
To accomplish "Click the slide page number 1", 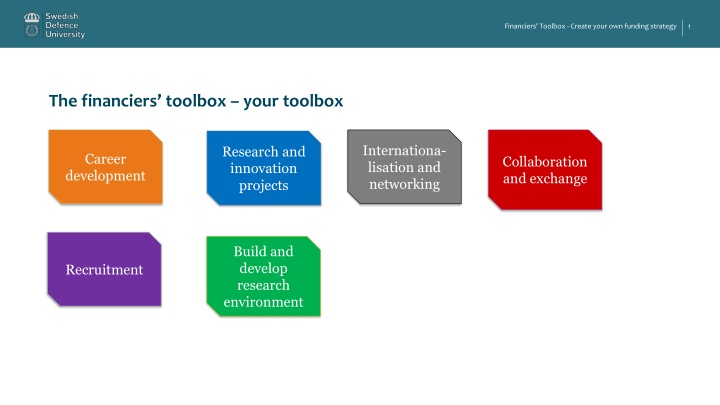I will click(x=689, y=27).
